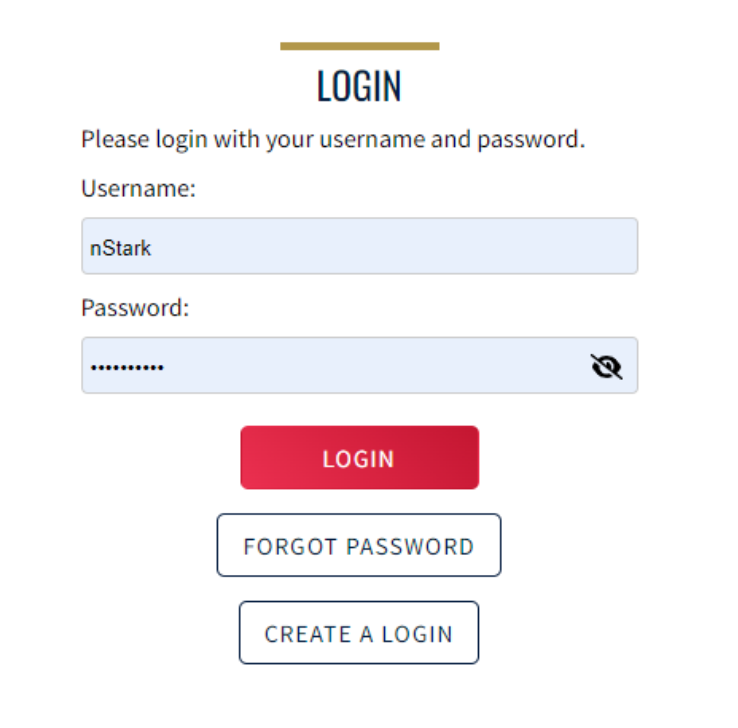The width and height of the screenshot is (738, 728).
Task: Click the 'Please login with your username' instruction
Action: coord(332,139)
